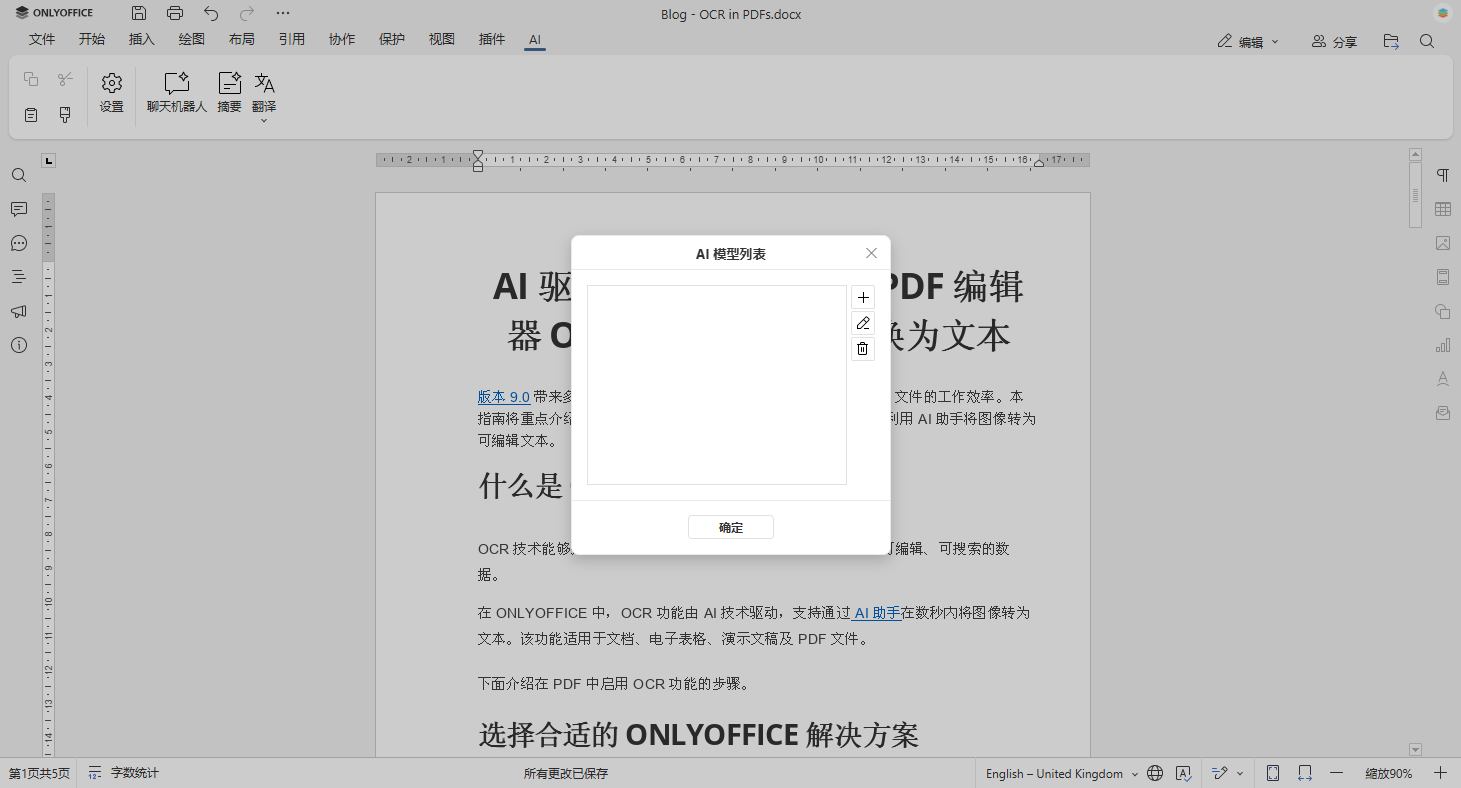Image resolution: width=1461 pixels, height=788 pixels.
Task: Open Header and footer settings in right sidebar
Action: point(1443,277)
